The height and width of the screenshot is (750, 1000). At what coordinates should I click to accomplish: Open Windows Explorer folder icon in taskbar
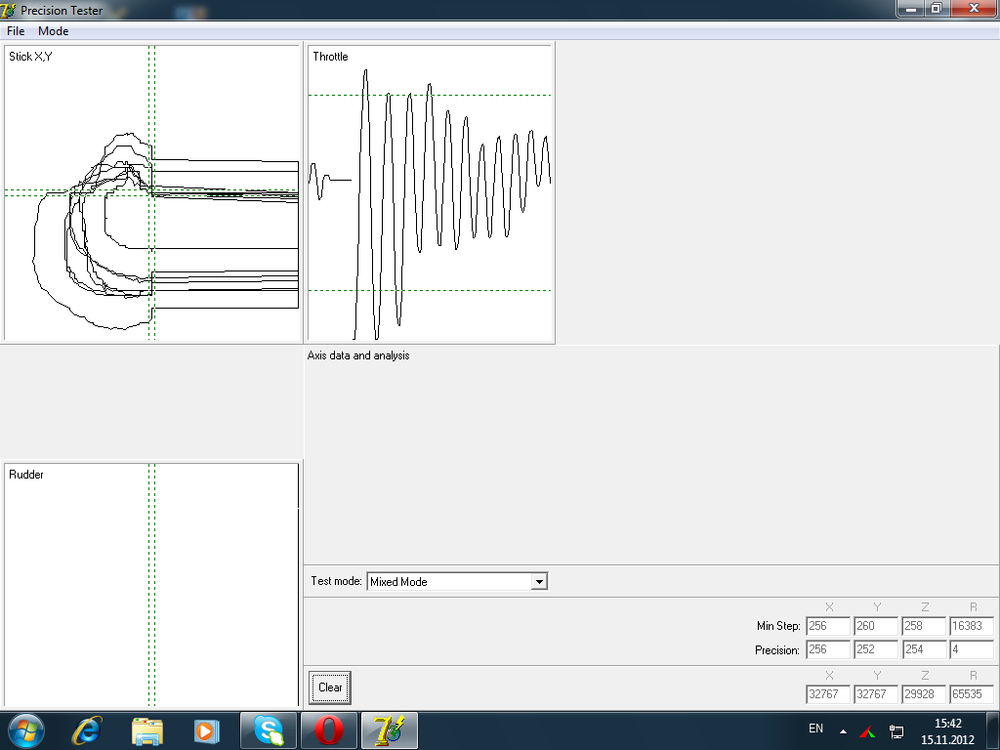point(147,731)
